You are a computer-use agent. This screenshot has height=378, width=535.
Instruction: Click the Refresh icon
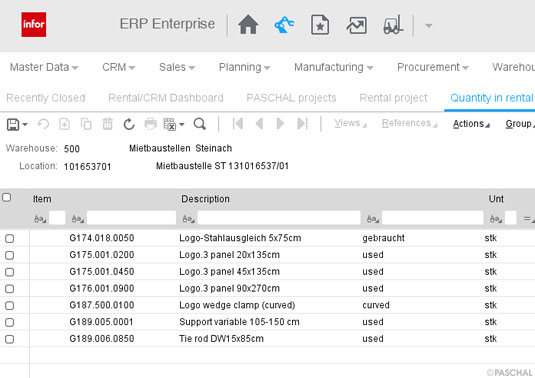129,124
